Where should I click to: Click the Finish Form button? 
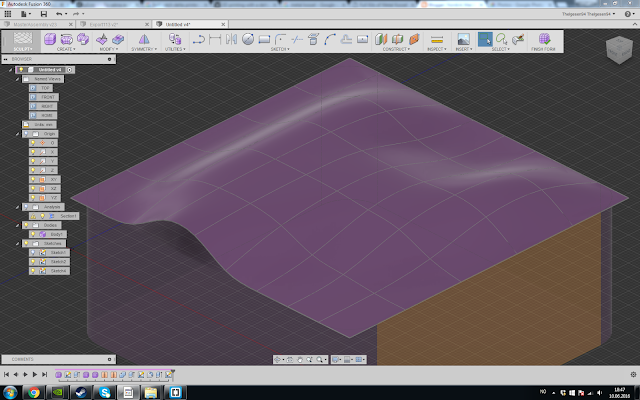[x=544, y=42]
